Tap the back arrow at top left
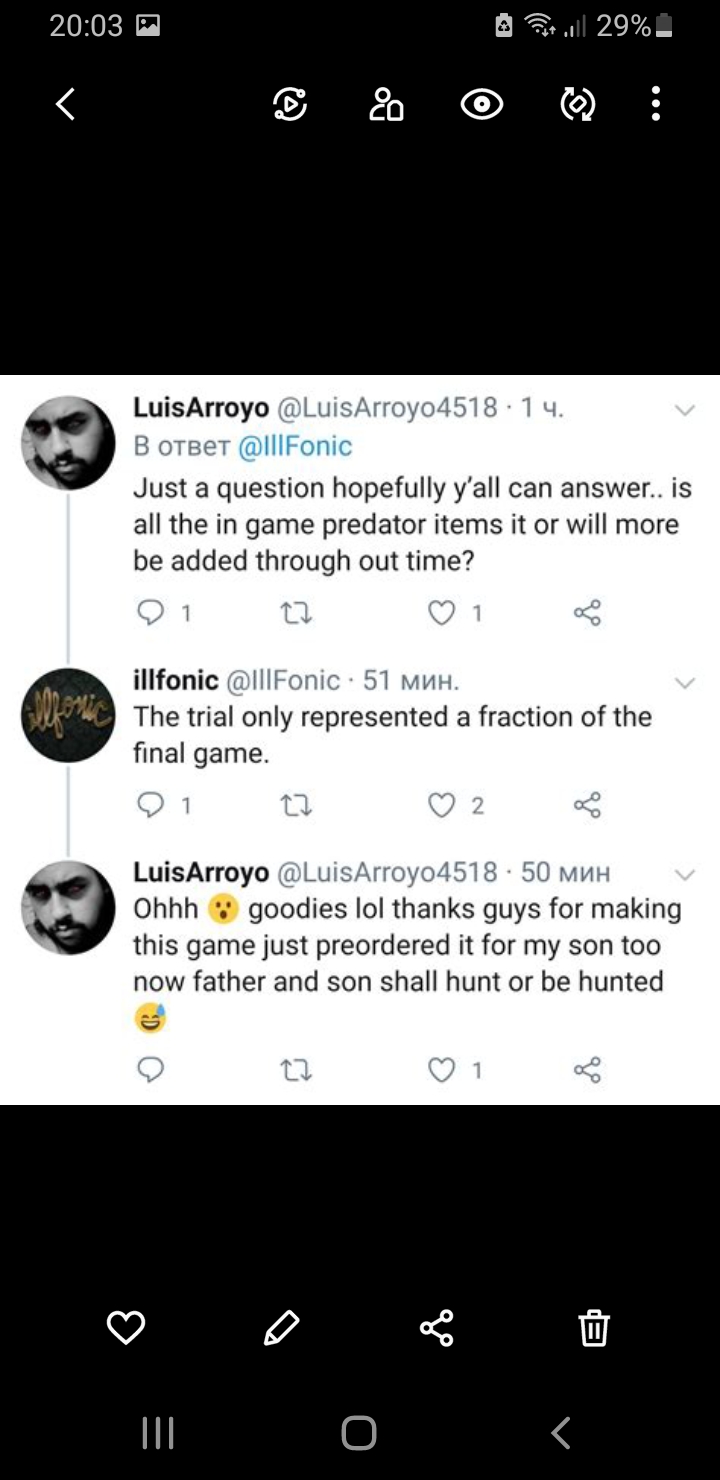720x1480 pixels. pos(66,104)
